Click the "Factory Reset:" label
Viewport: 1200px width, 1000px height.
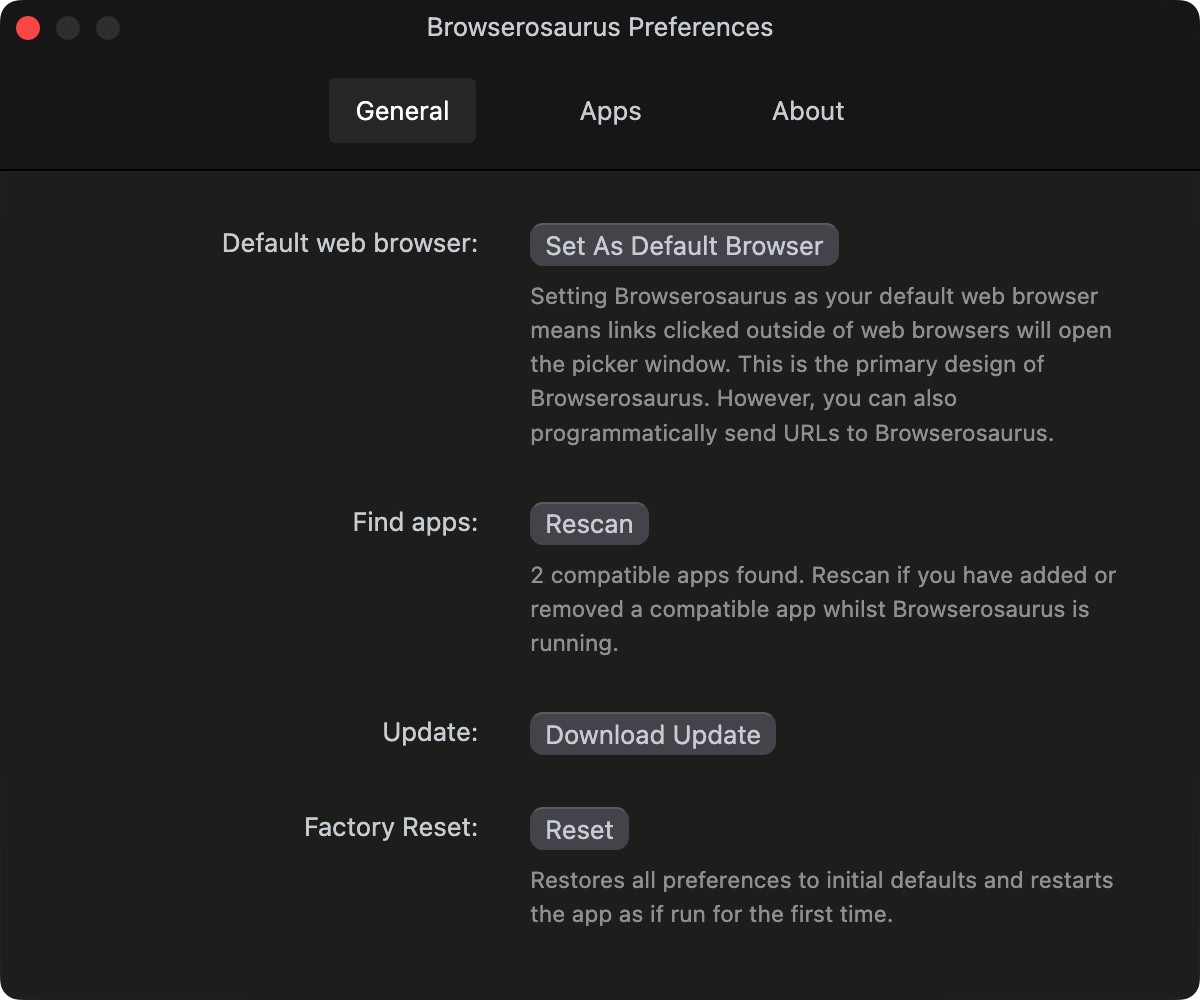pyautogui.click(x=391, y=827)
